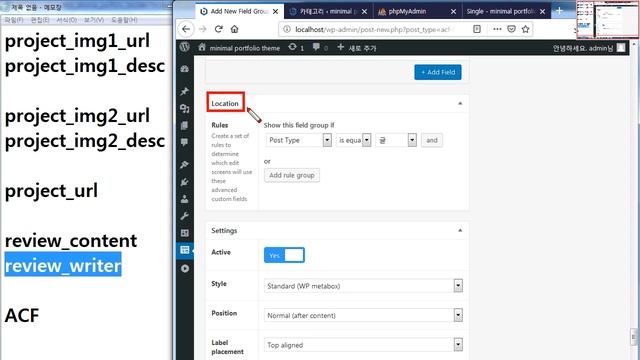Click highlighted review_writer text in Notepad

click(63, 265)
